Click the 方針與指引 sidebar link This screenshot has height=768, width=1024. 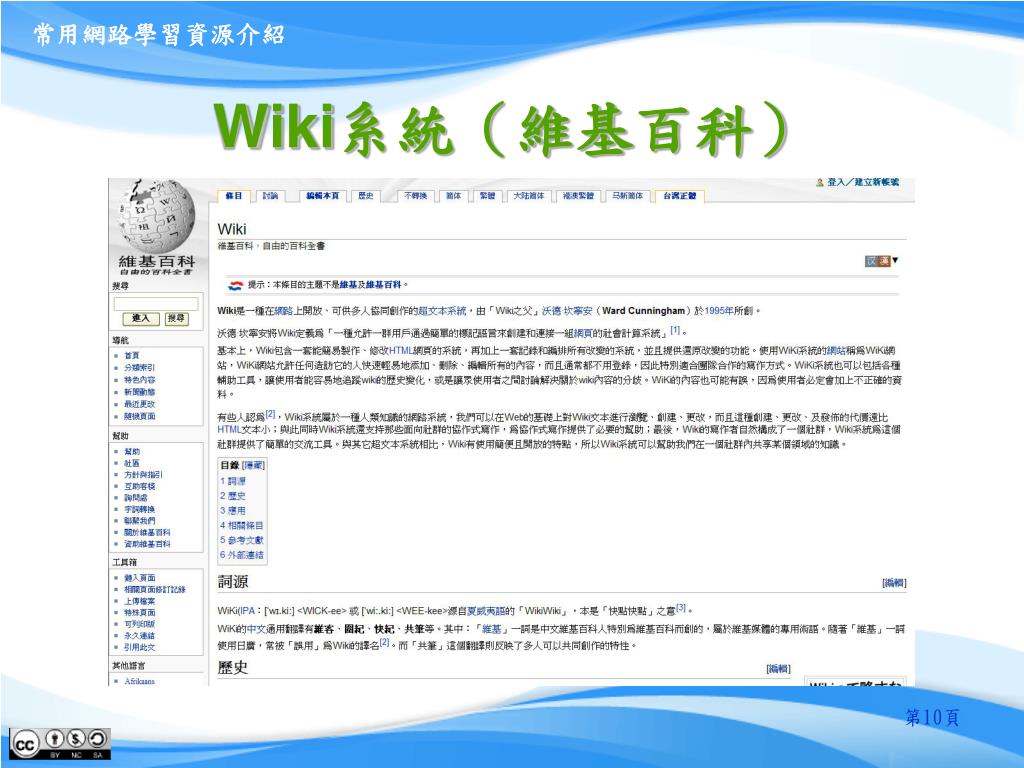(x=144, y=475)
